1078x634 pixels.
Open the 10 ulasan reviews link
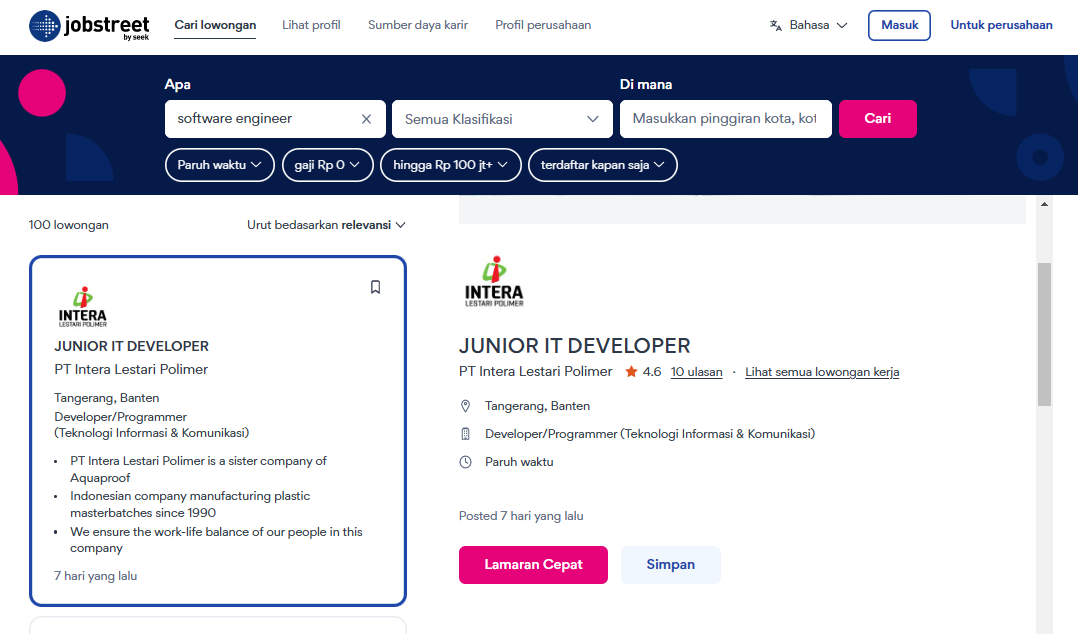coord(696,372)
